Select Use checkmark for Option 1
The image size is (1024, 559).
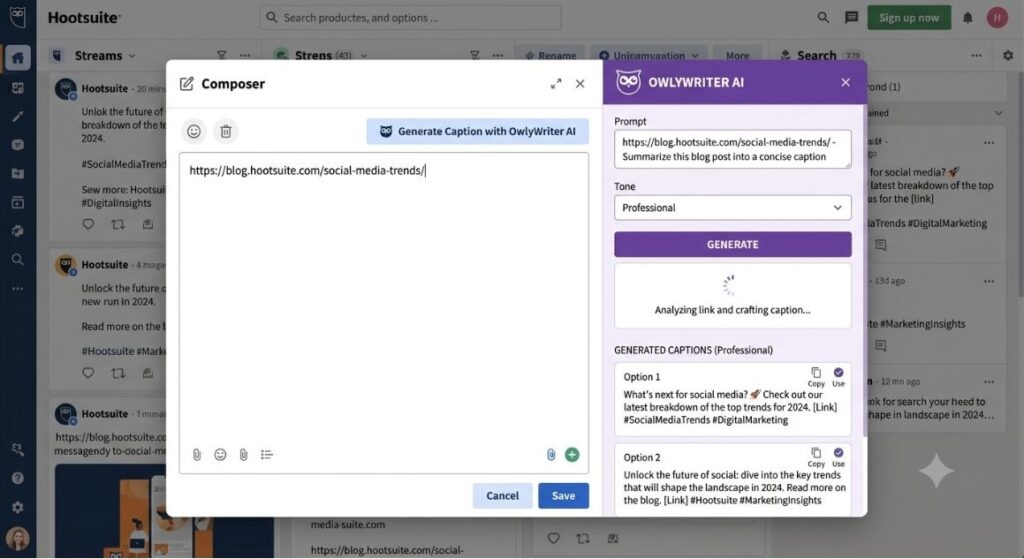point(839,377)
